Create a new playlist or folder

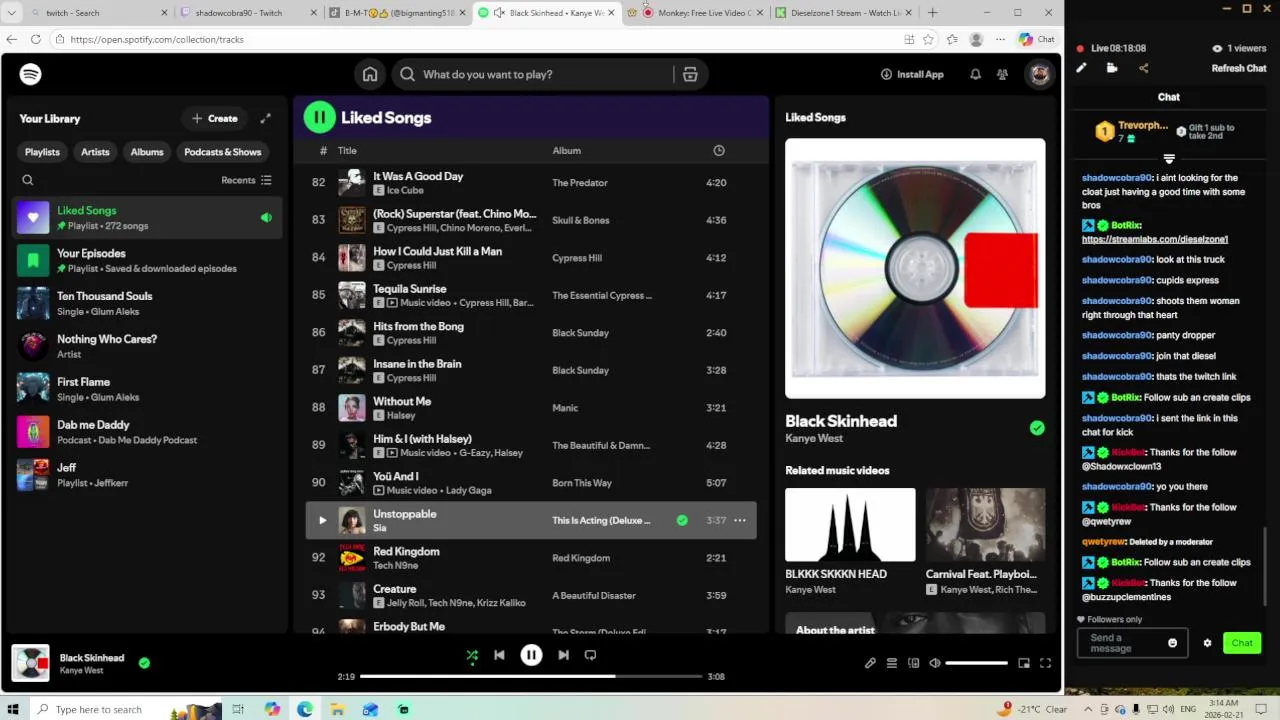(215, 118)
